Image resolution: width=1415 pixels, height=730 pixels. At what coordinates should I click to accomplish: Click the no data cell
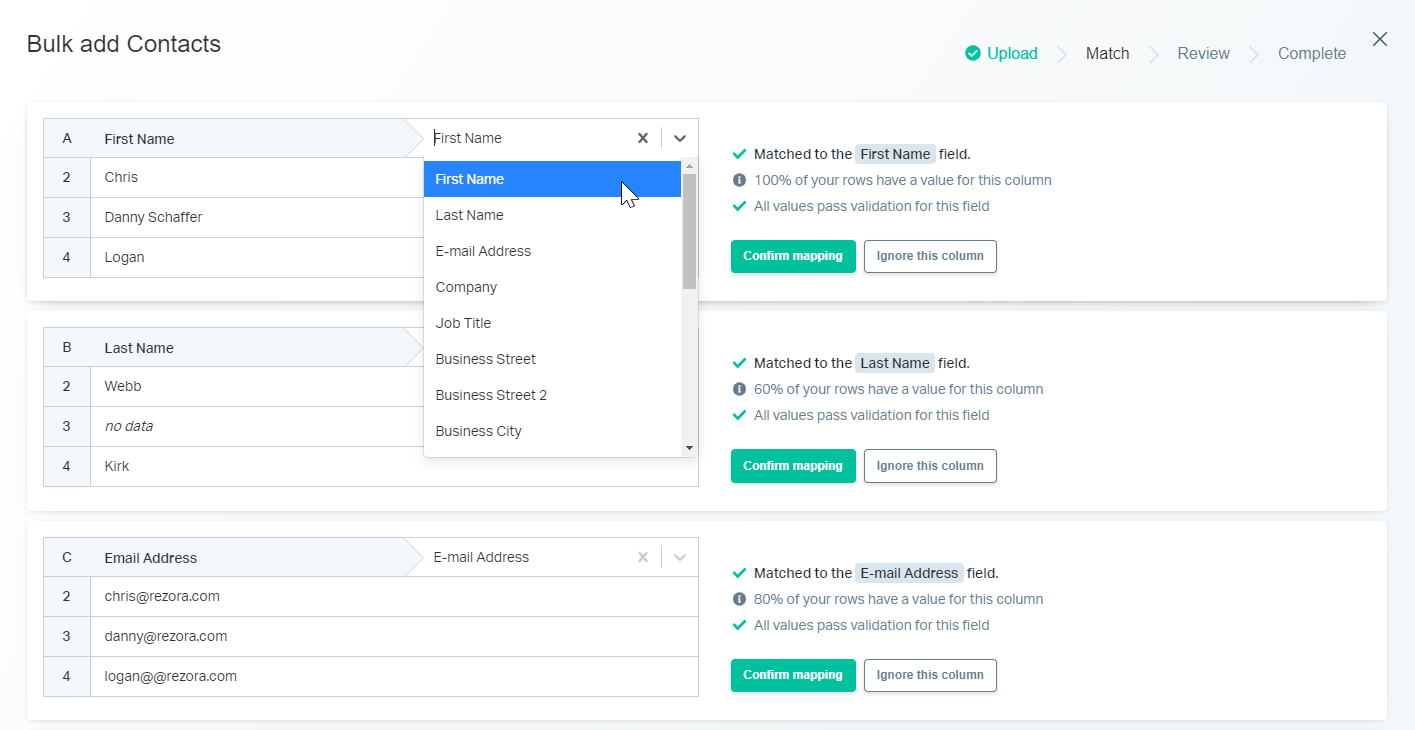[x=257, y=426]
